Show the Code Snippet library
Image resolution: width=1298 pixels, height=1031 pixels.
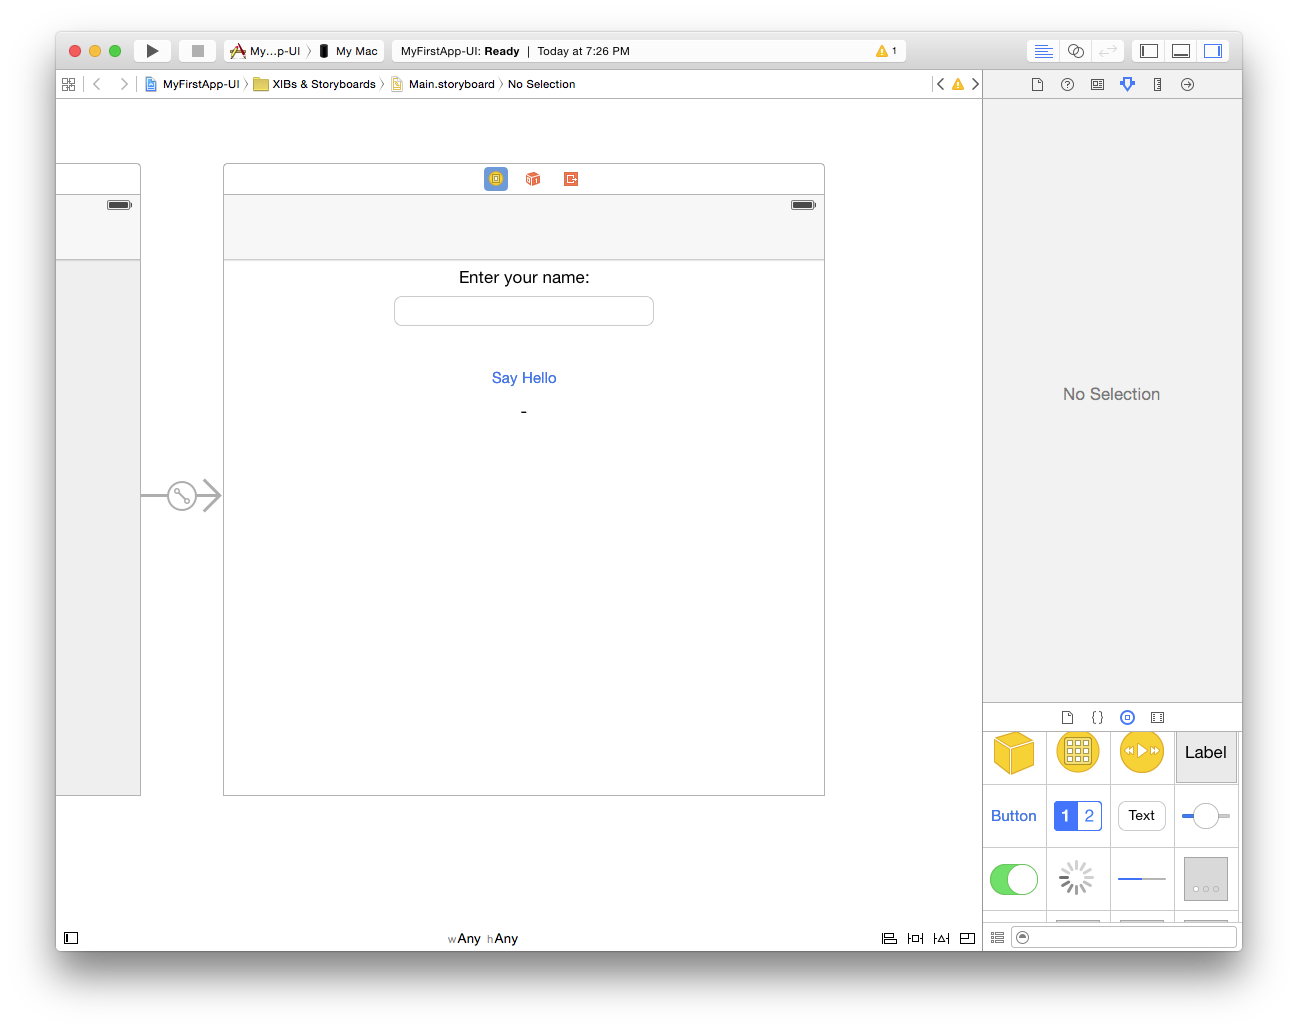click(1097, 717)
